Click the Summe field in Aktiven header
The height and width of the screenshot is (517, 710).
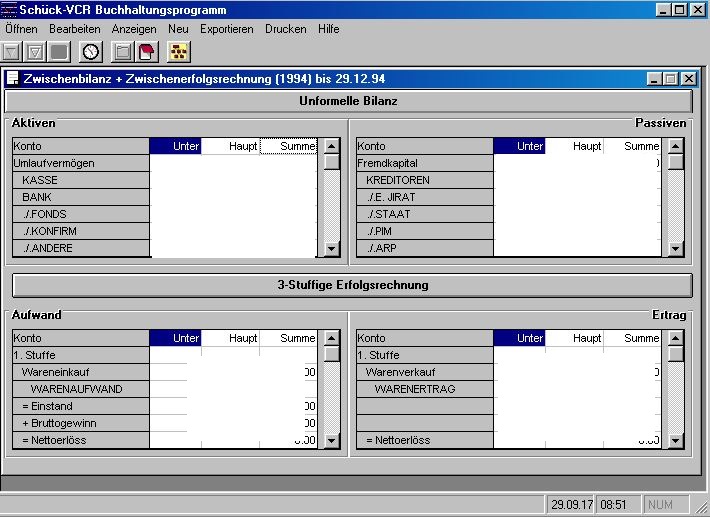288,146
